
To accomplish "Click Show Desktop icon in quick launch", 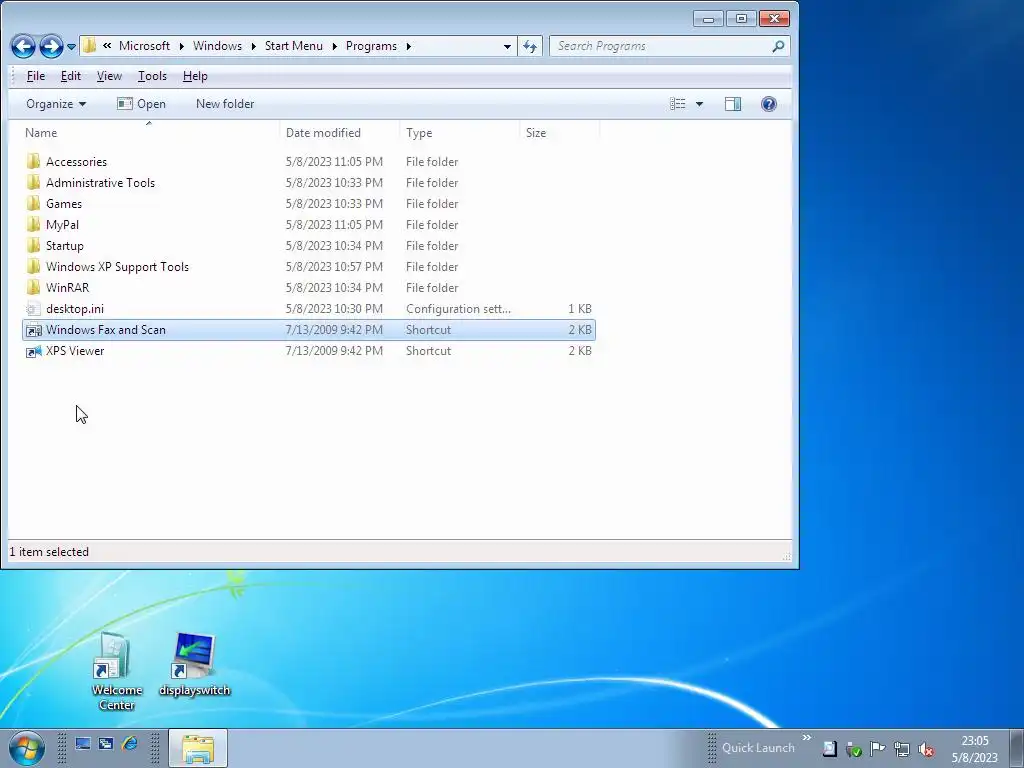I will (82, 743).
